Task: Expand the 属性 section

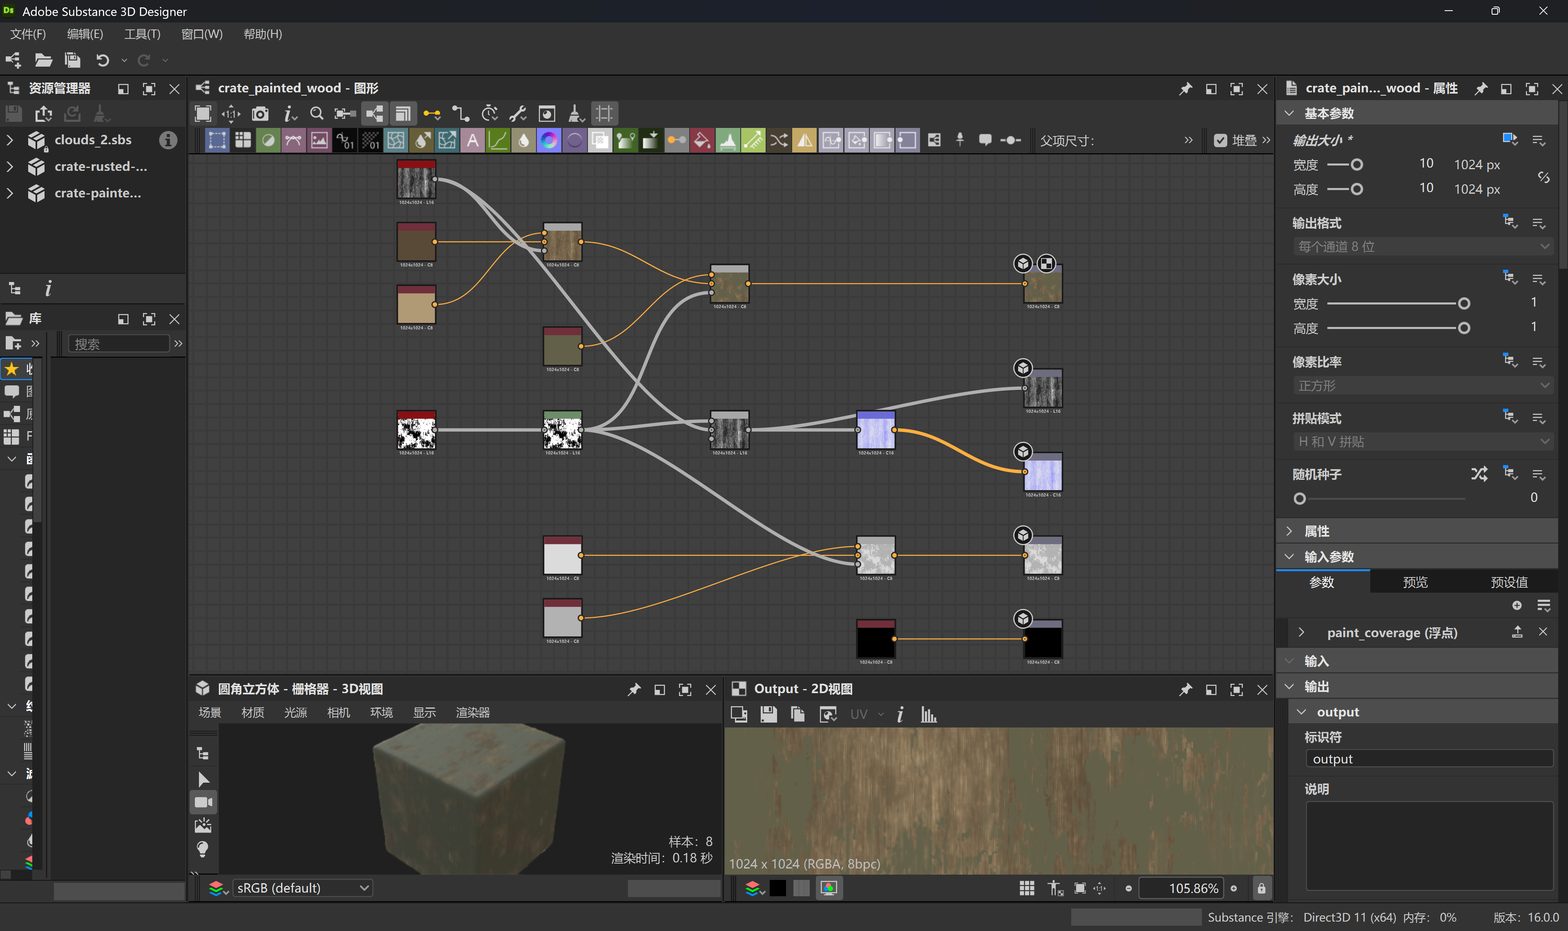Action: coord(1289,531)
